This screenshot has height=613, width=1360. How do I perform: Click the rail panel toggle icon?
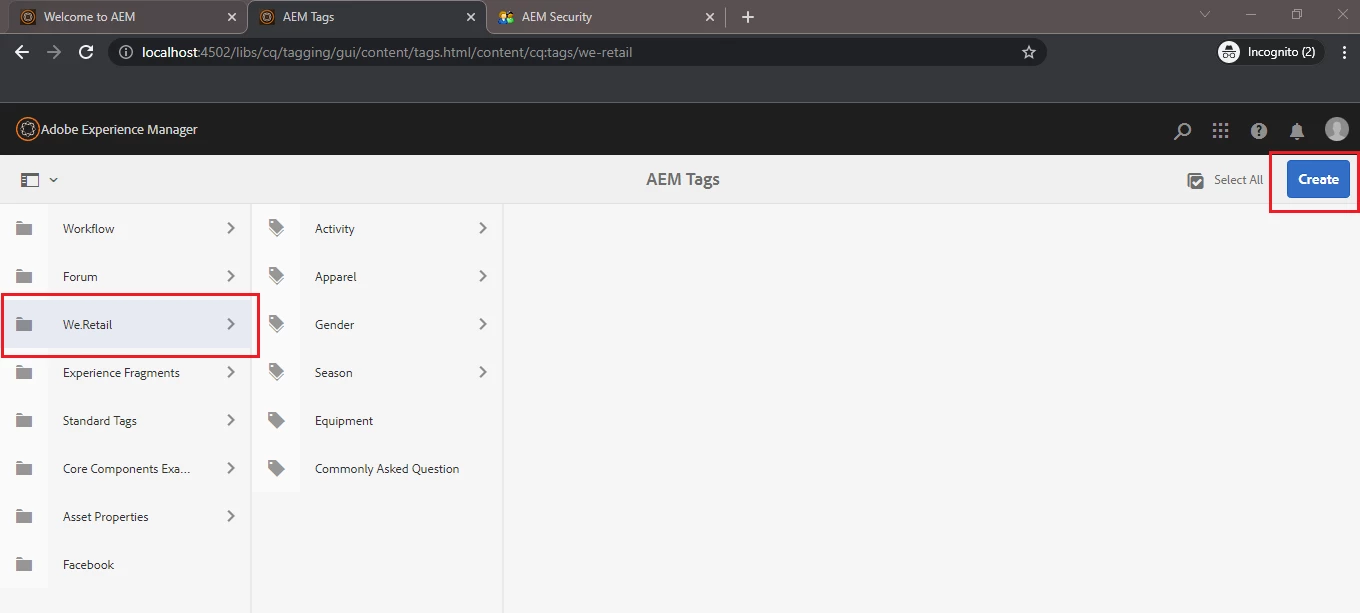(x=30, y=180)
